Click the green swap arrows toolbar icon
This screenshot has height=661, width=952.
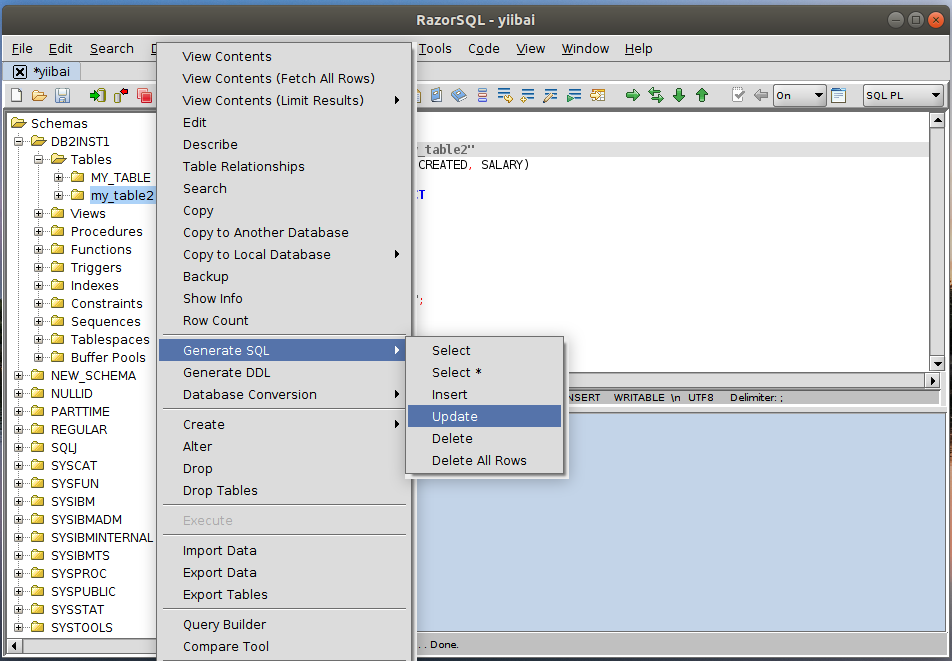click(x=656, y=95)
